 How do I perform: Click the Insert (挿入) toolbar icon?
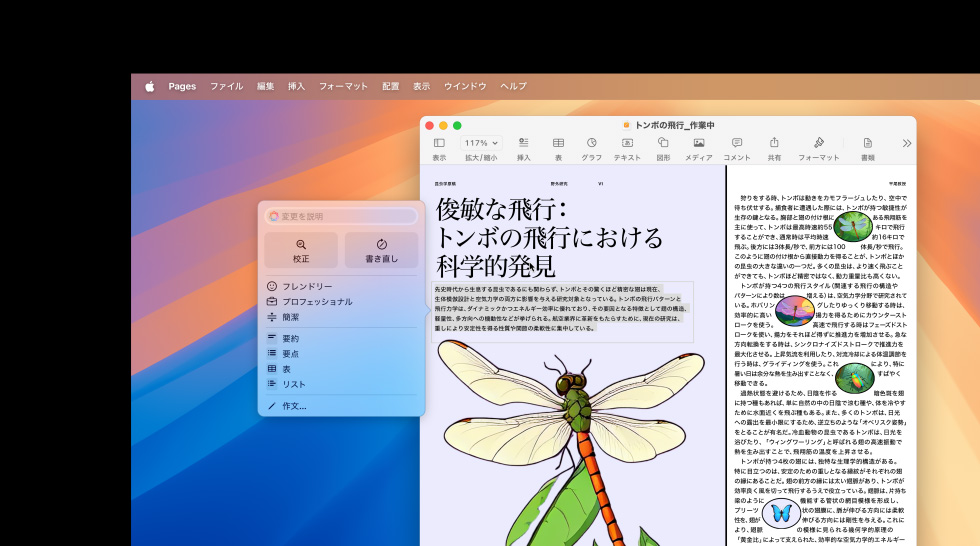click(523, 144)
